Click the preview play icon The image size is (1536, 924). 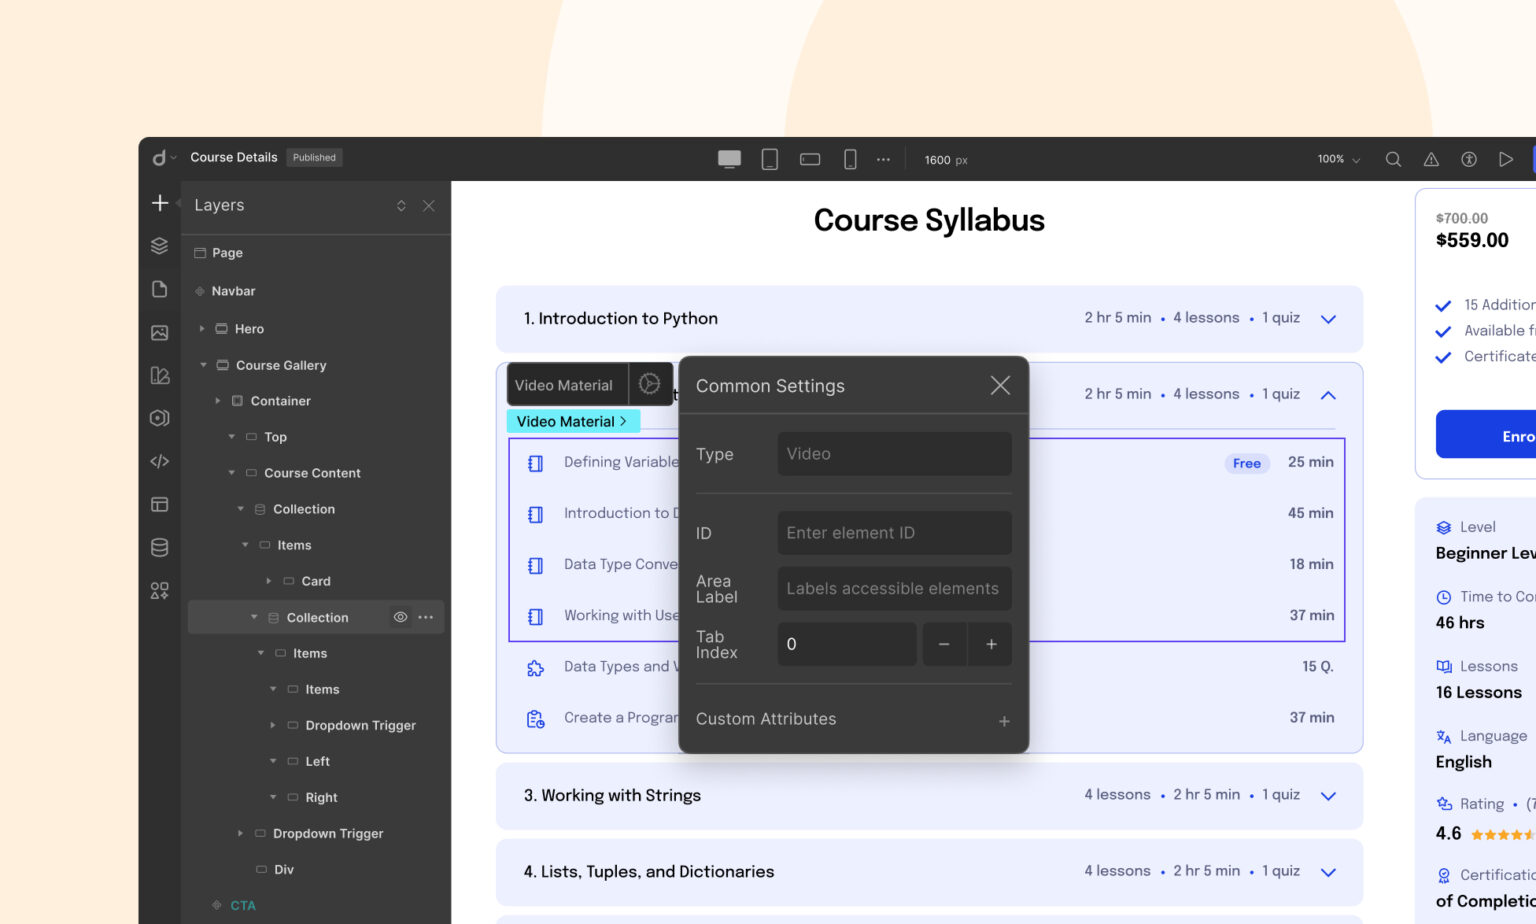tap(1505, 160)
